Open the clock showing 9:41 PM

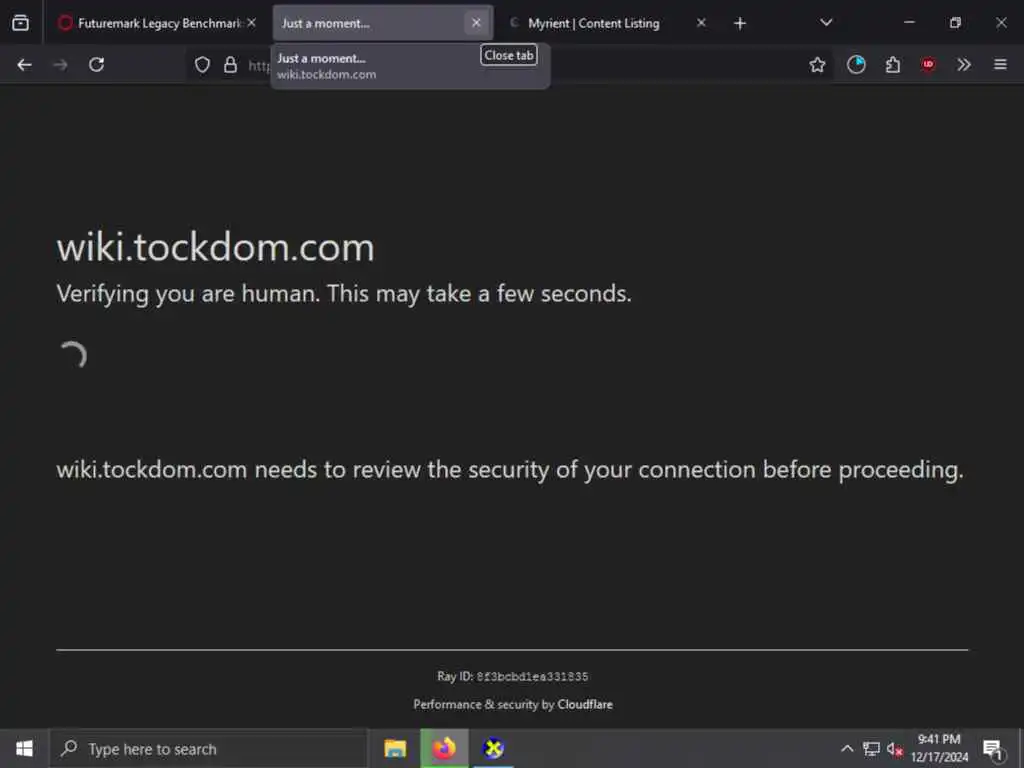tap(939, 748)
